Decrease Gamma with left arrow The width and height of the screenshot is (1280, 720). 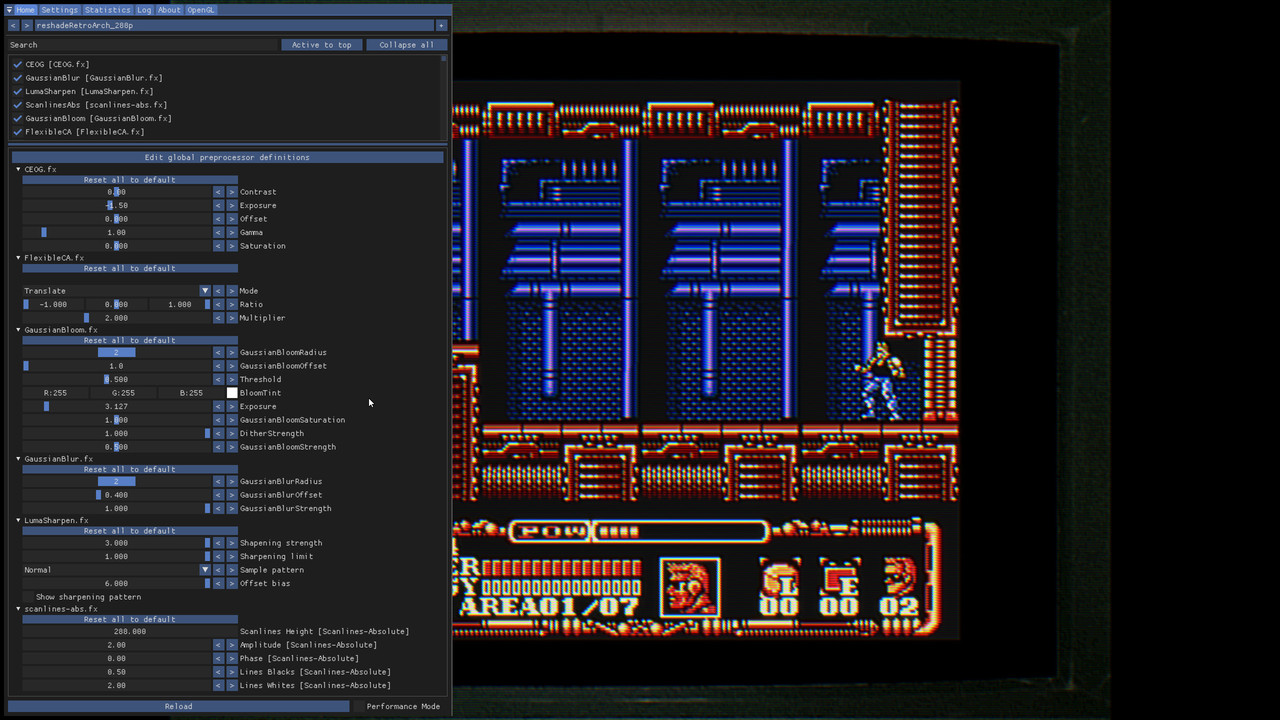click(x=218, y=233)
